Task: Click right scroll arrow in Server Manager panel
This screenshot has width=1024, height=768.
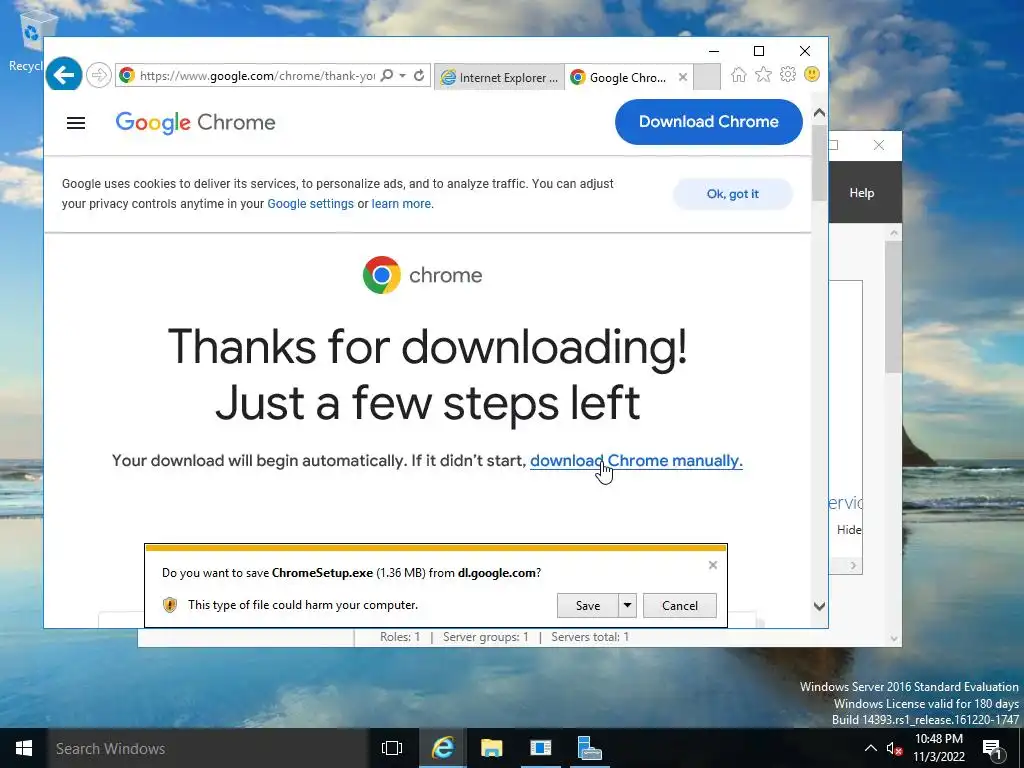Action: click(x=853, y=566)
